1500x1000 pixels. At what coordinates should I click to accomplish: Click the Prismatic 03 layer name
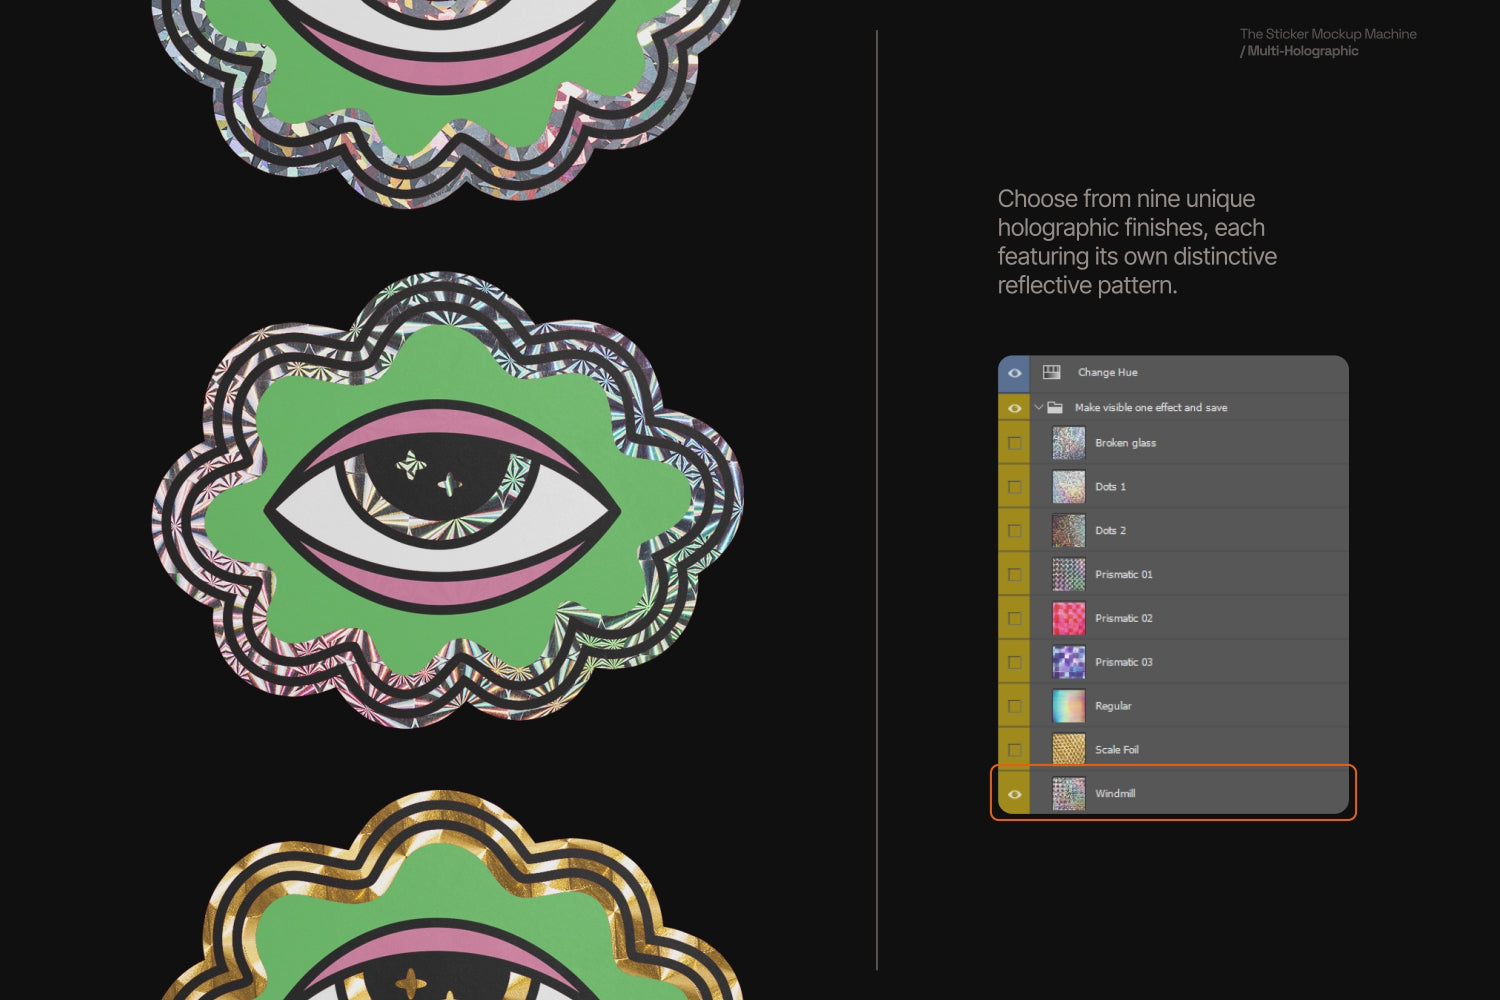point(1124,662)
